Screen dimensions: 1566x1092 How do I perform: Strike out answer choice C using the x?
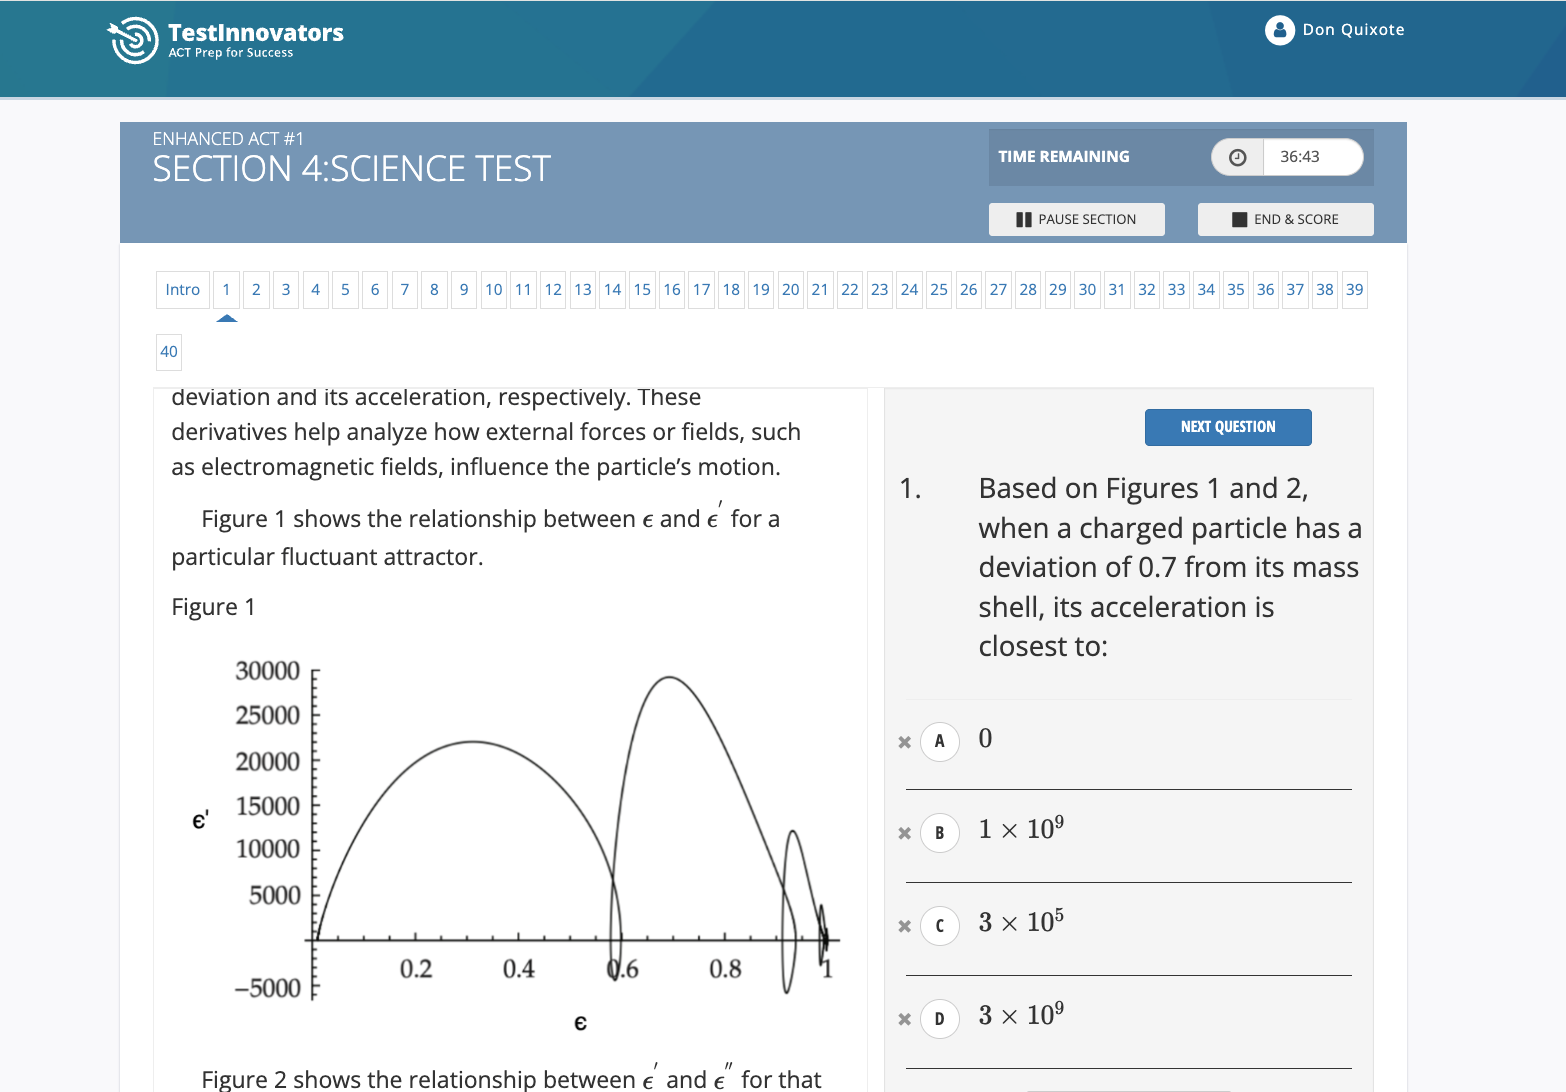point(904,926)
